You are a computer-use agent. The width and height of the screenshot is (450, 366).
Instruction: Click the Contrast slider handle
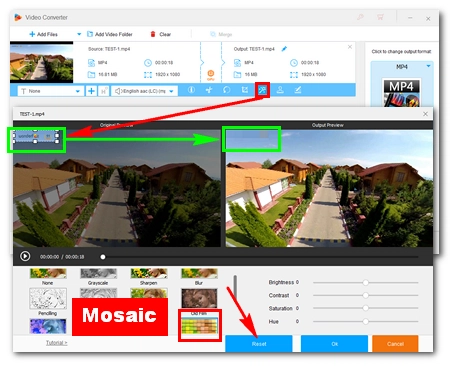pos(366,295)
